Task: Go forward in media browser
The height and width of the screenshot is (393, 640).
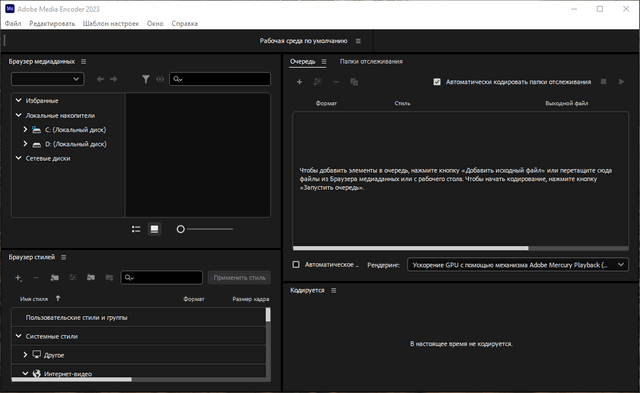Action: click(x=114, y=79)
